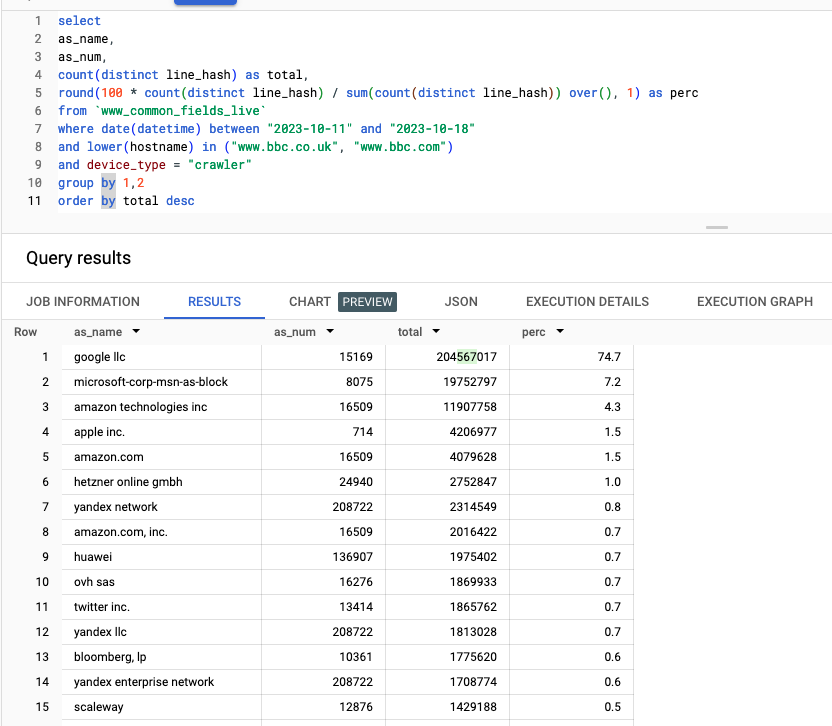The height and width of the screenshot is (726, 832).
Task: Open the total column dropdown arrow
Action: point(436,331)
